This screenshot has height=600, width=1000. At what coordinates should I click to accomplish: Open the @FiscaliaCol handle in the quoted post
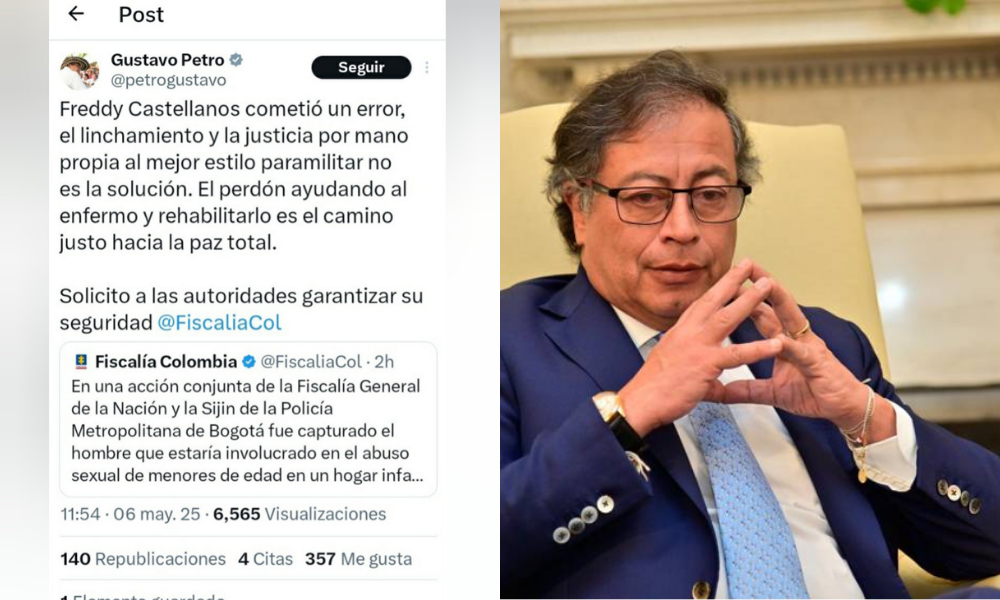coord(311,362)
